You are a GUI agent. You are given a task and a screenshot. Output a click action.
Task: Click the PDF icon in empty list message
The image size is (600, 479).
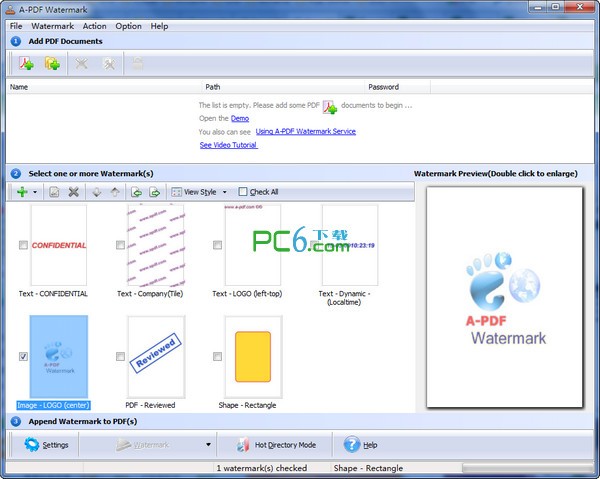(x=329, y=107)
